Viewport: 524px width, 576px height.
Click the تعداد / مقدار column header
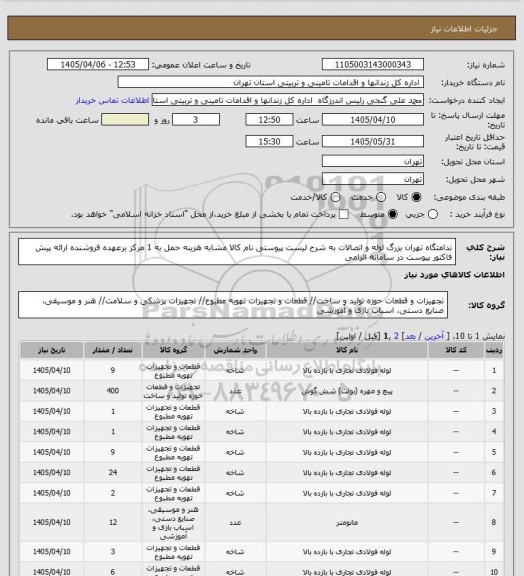coord(112,350)
